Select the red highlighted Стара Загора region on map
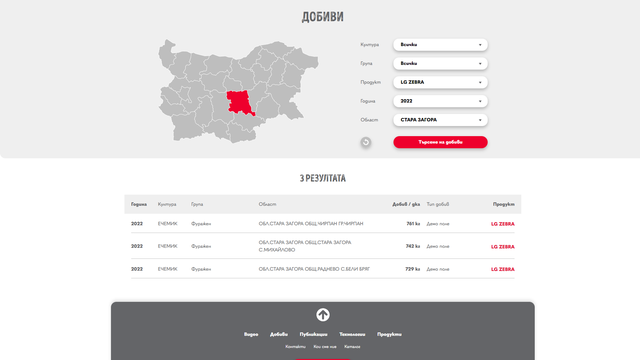The image size is (640, 360). click(239, 102)
